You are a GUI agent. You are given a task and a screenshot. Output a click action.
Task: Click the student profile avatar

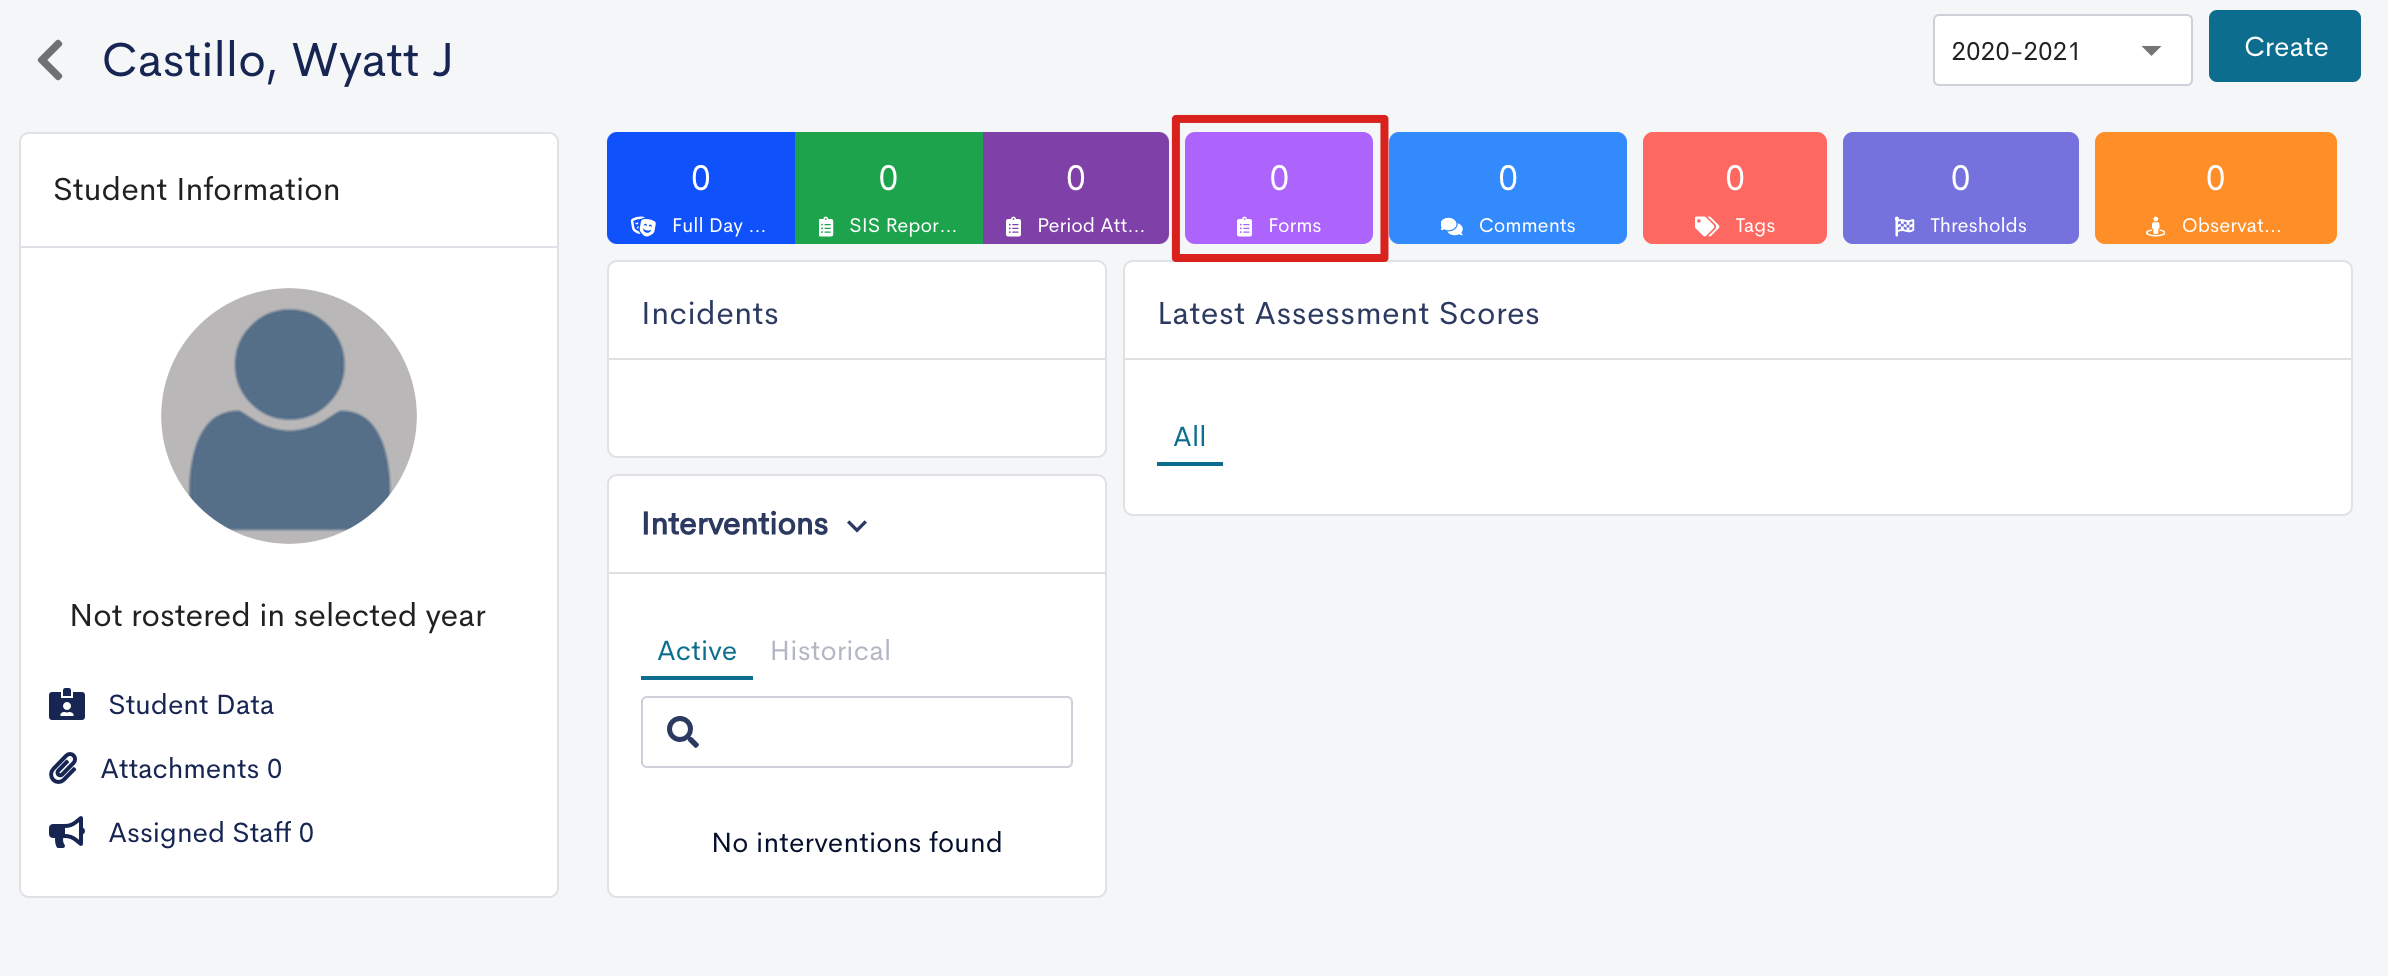pyautogui.click(x=289, y=416)
